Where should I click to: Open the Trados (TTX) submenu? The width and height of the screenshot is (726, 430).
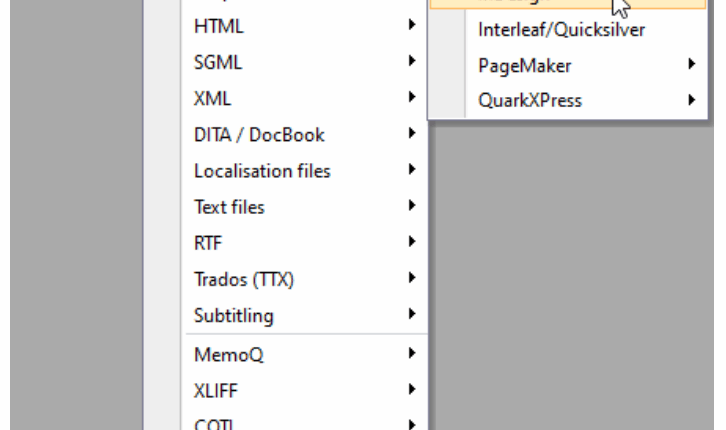click(x=305, y=279)
